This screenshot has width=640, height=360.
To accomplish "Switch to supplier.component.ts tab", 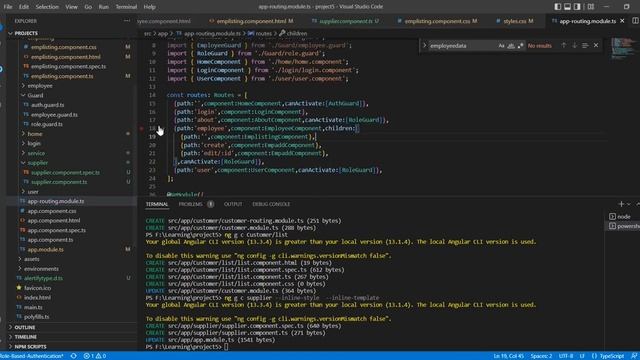I will click(x=347, y=21).
